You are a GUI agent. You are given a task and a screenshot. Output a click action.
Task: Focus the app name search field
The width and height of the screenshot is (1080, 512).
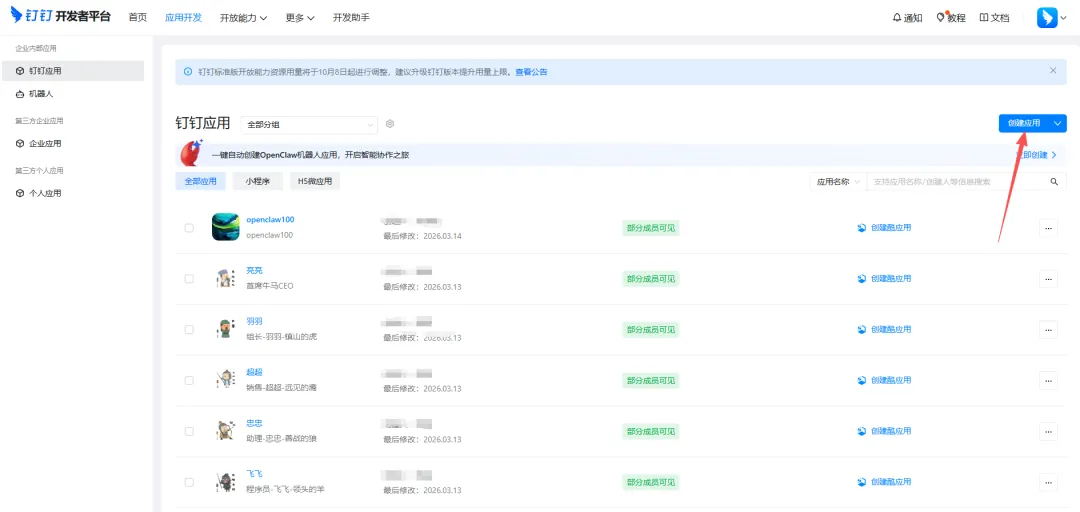pos(957,182)
